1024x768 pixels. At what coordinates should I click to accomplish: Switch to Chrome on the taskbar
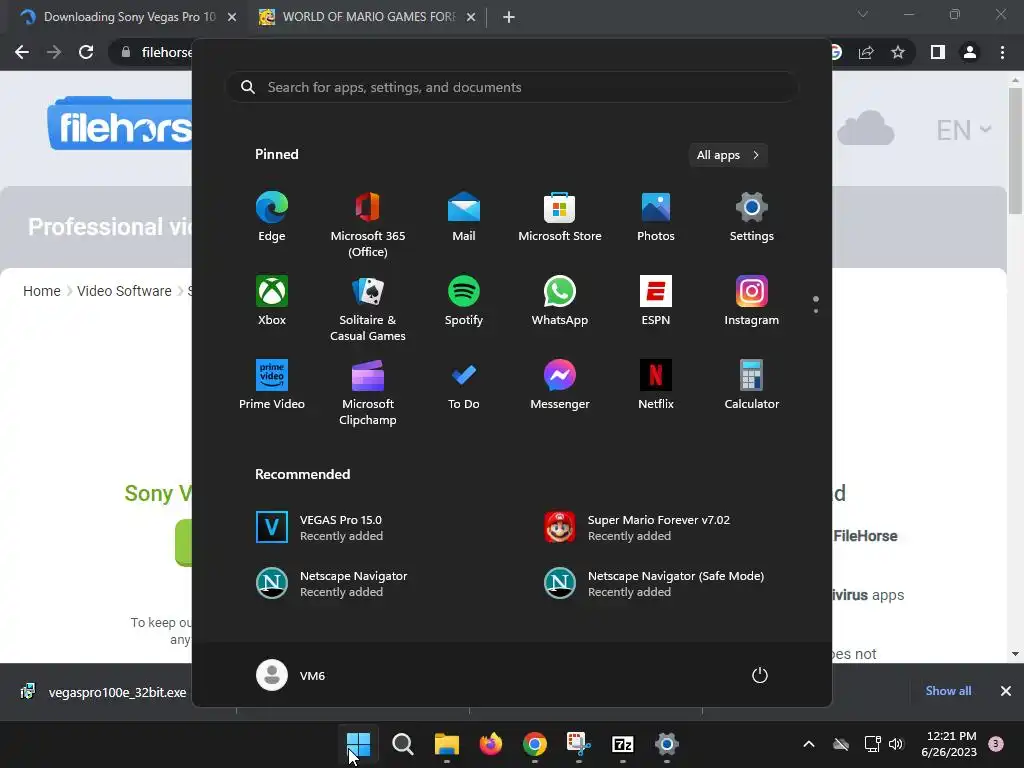click(535, 744)
